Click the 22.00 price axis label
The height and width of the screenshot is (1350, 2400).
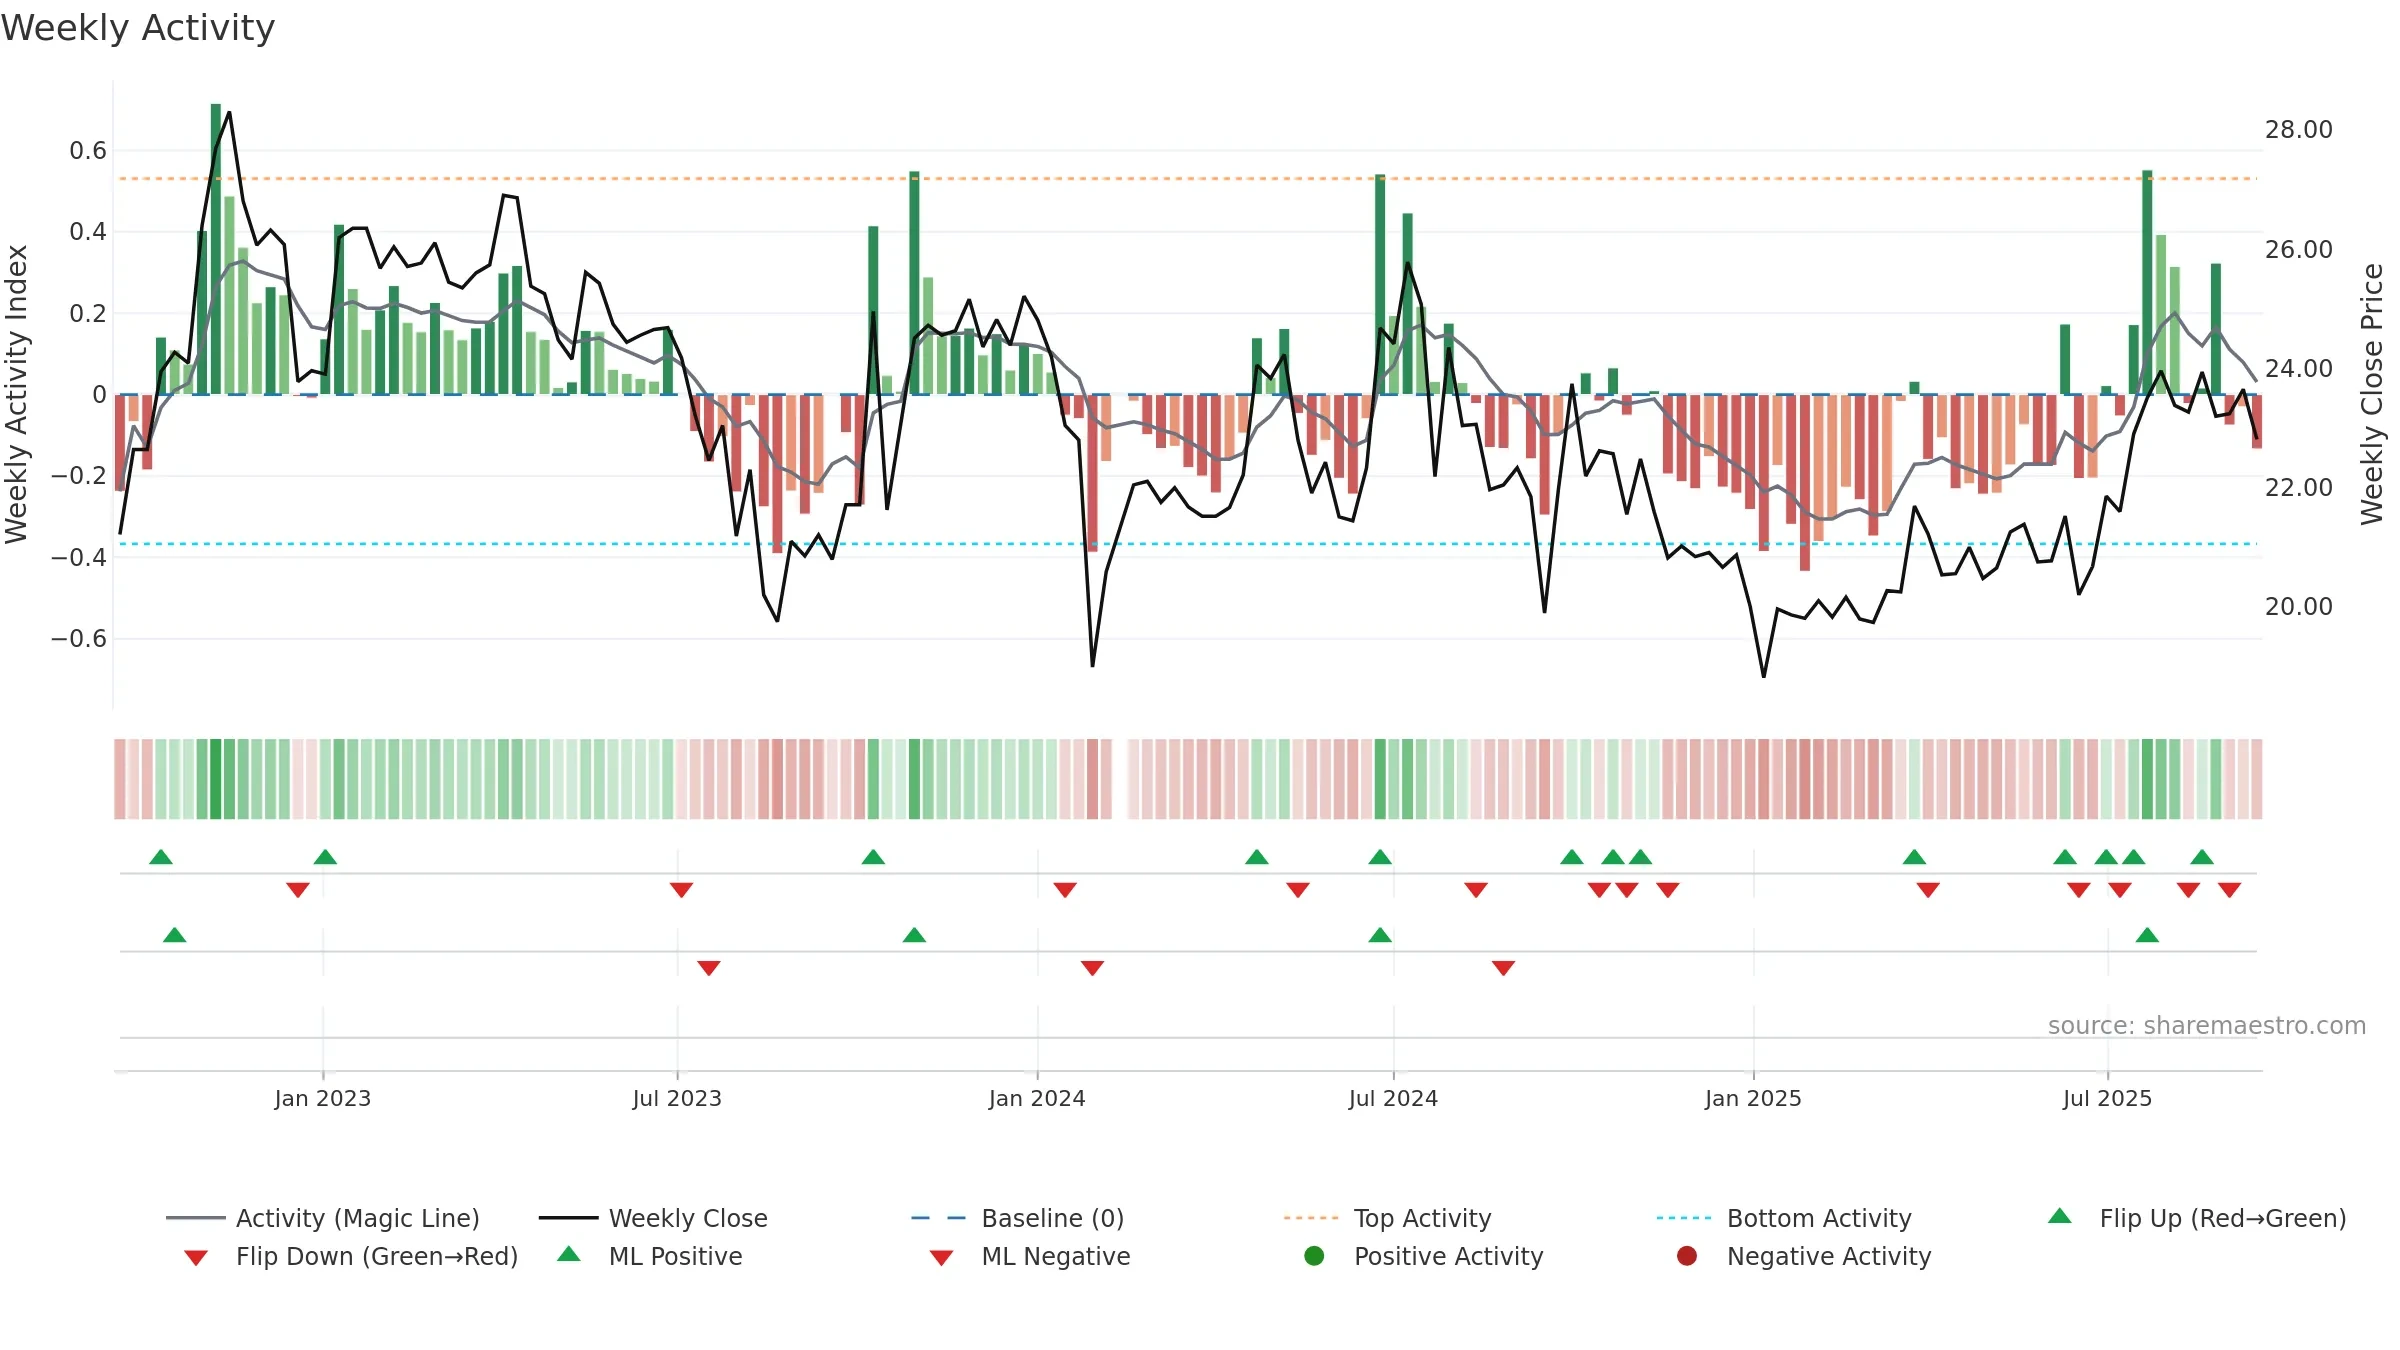[x=2298, y=487]
